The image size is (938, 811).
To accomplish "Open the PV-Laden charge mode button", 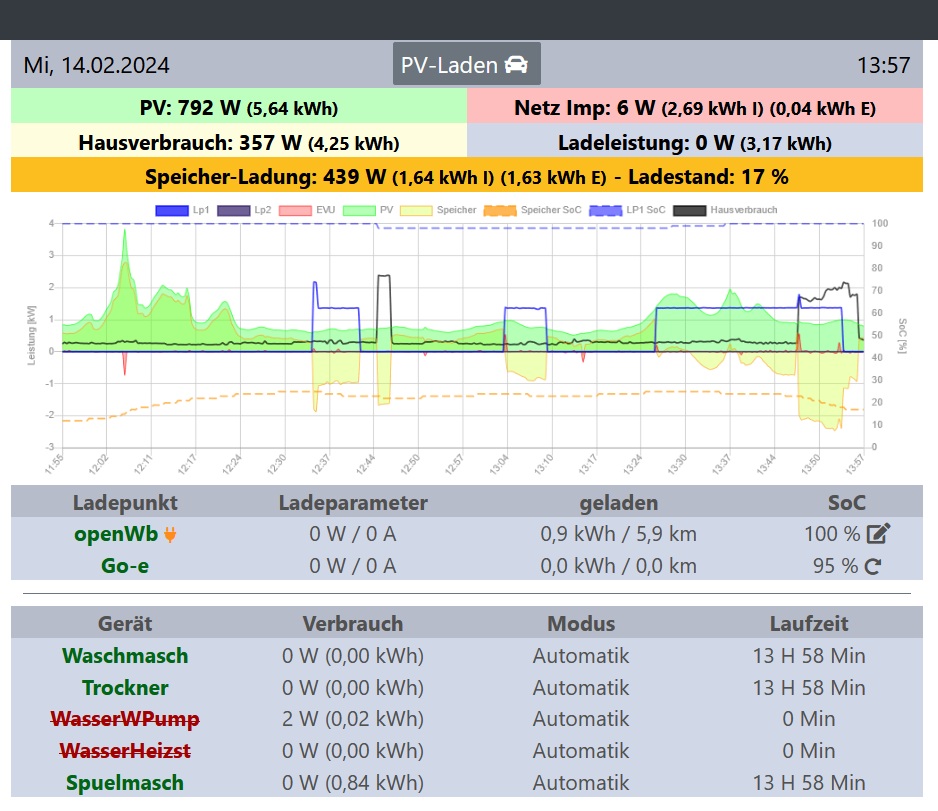I will click(467, 64).
